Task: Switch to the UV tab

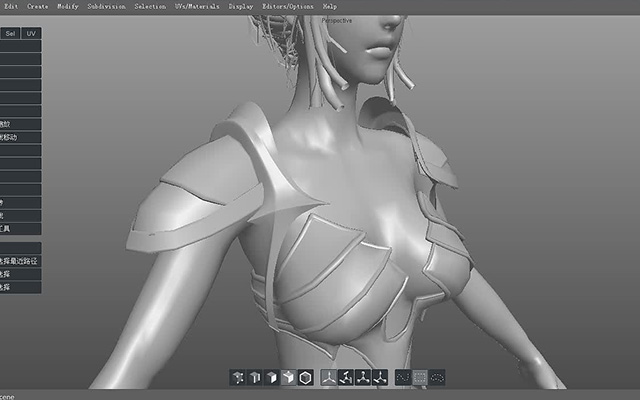Action: [31, 33]
